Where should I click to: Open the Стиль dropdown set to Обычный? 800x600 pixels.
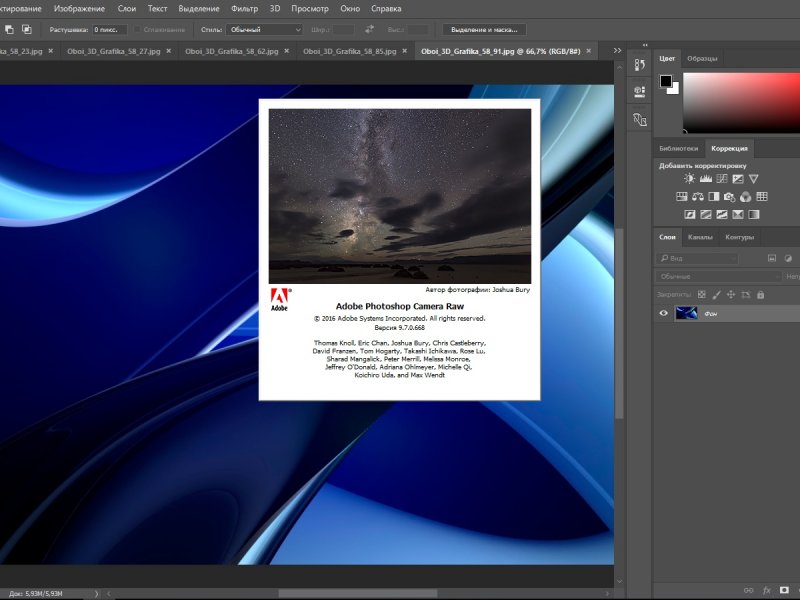[x=264, y=30]
